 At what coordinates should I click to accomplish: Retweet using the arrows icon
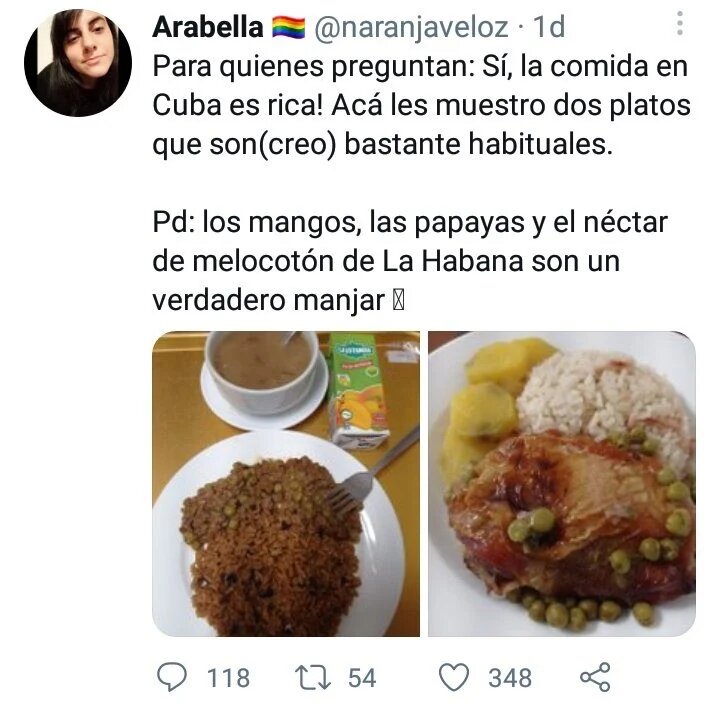(313, 678)
